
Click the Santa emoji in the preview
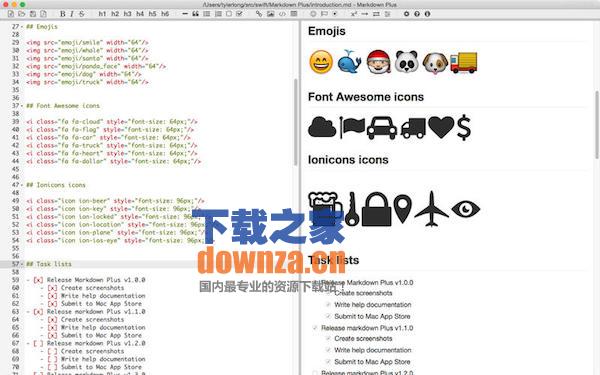[x=378, y=62]
